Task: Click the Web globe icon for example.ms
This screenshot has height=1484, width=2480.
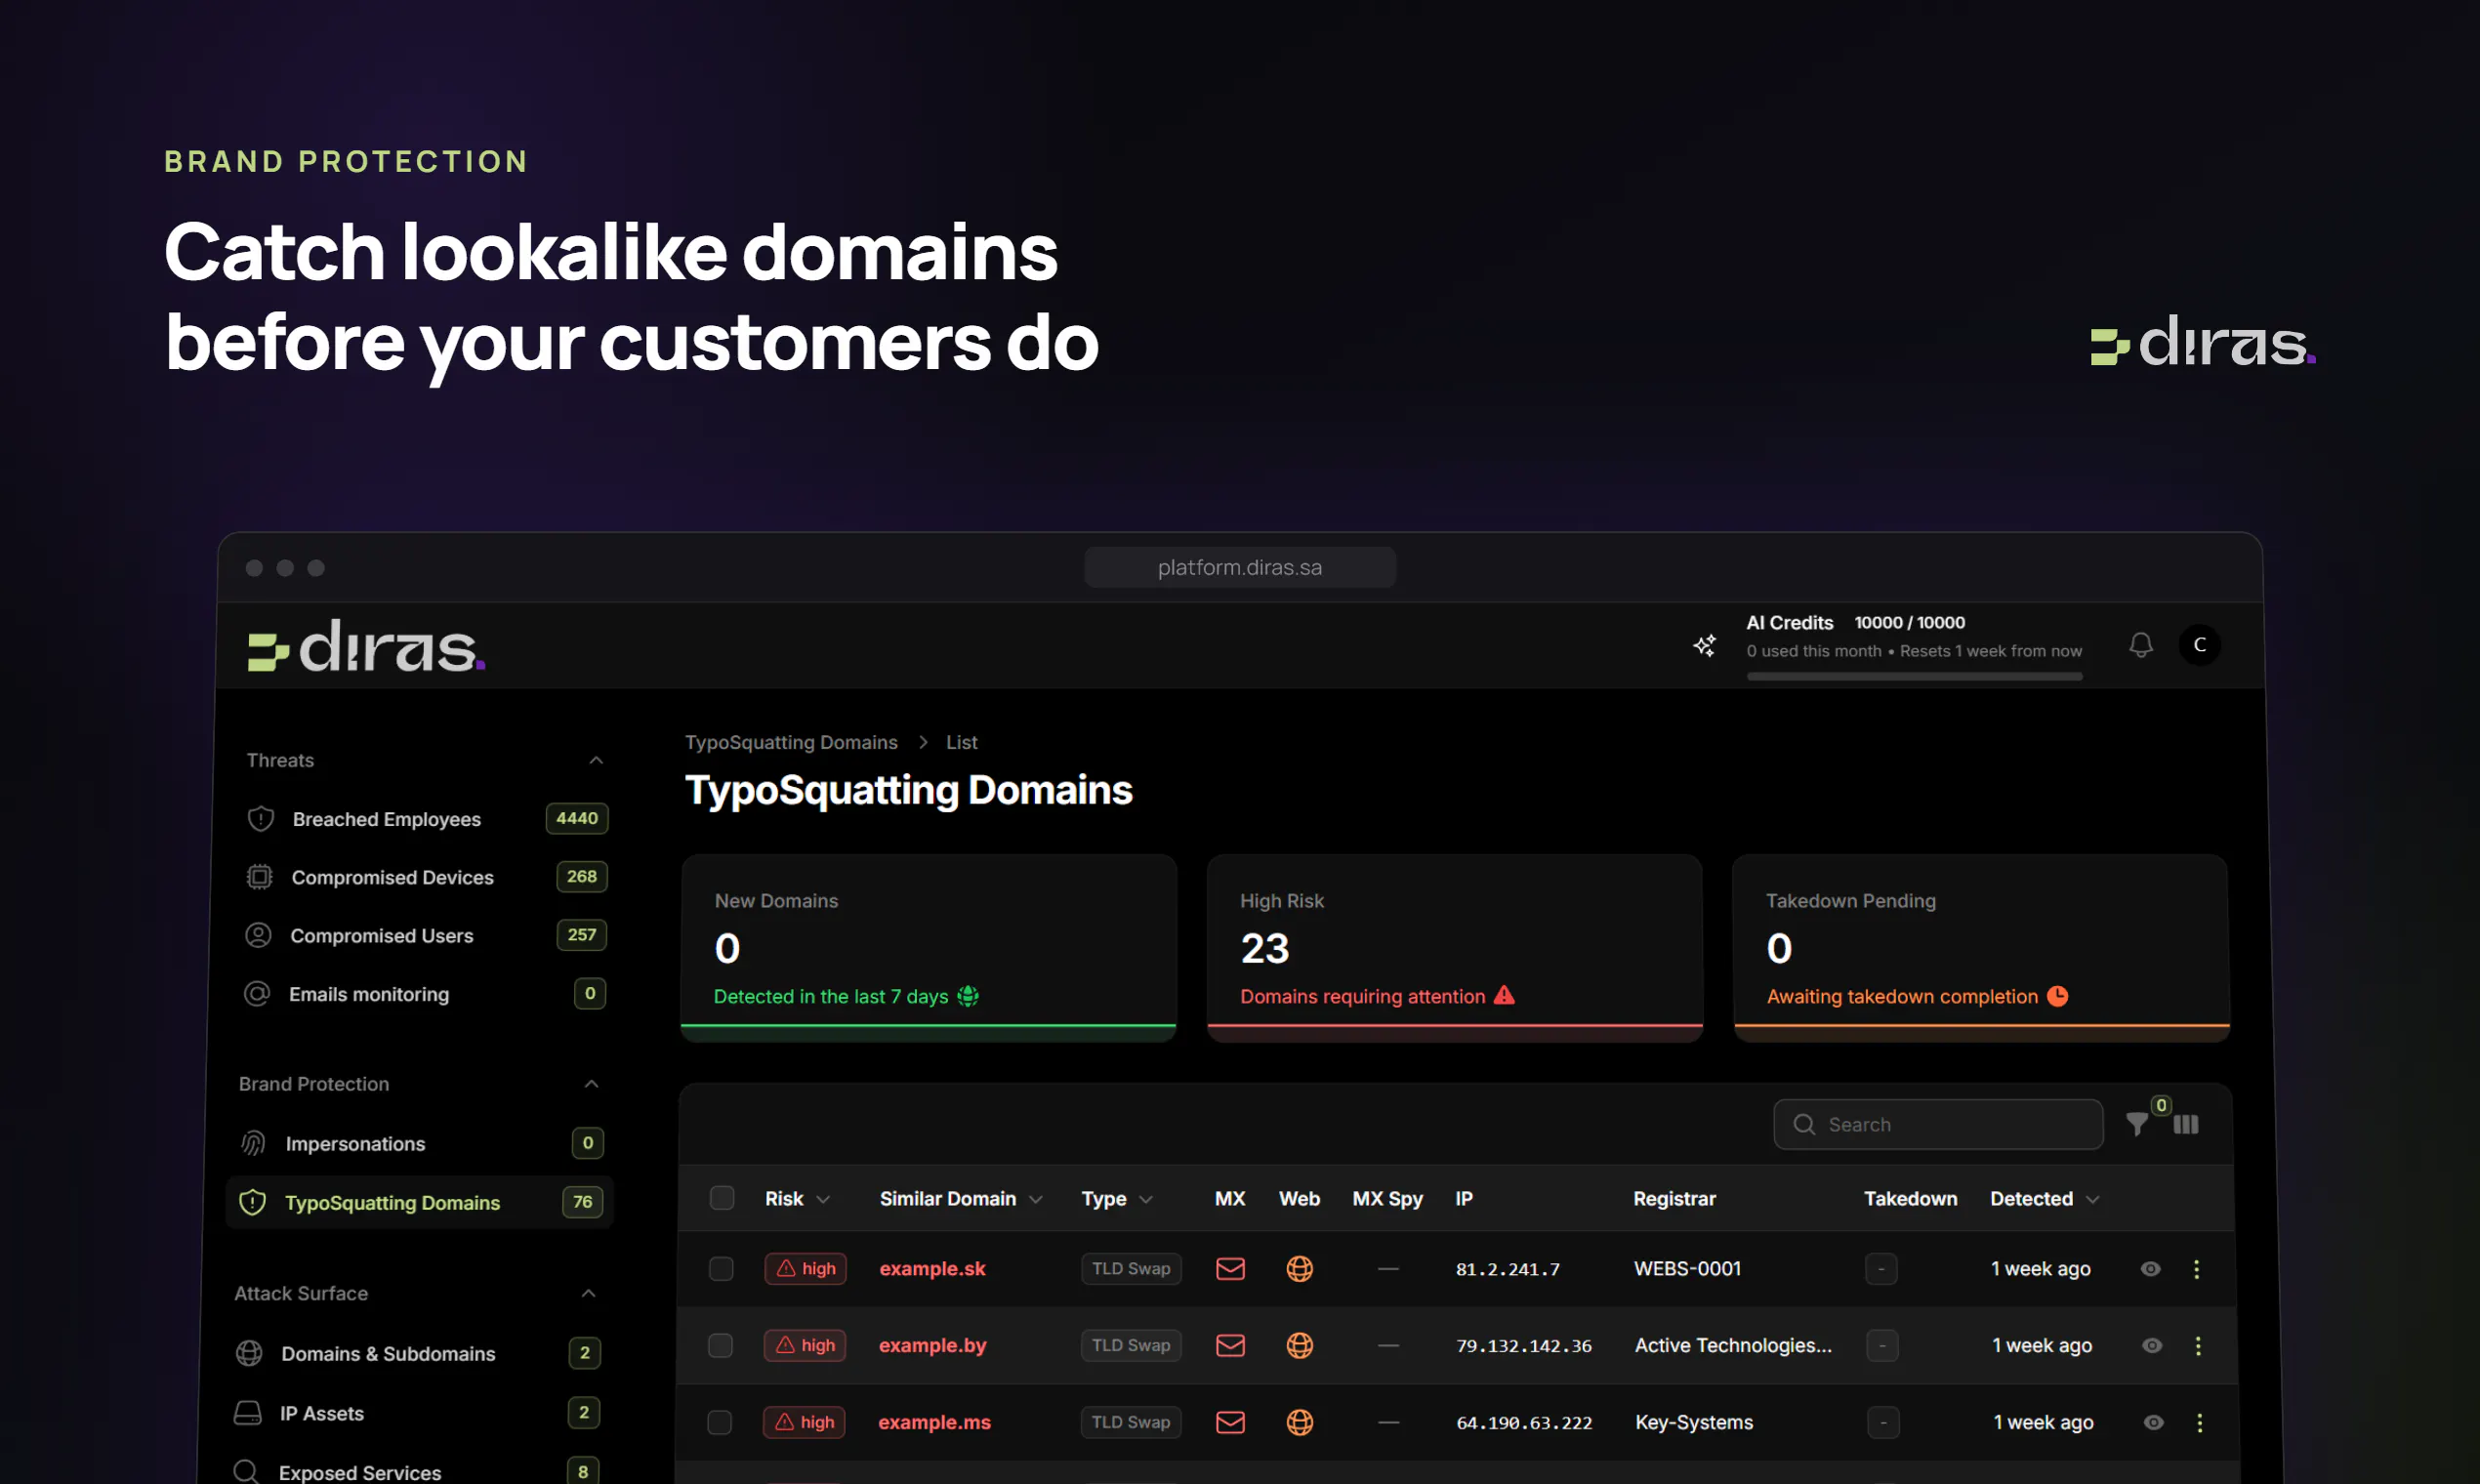Action: click(1299, 1422)
